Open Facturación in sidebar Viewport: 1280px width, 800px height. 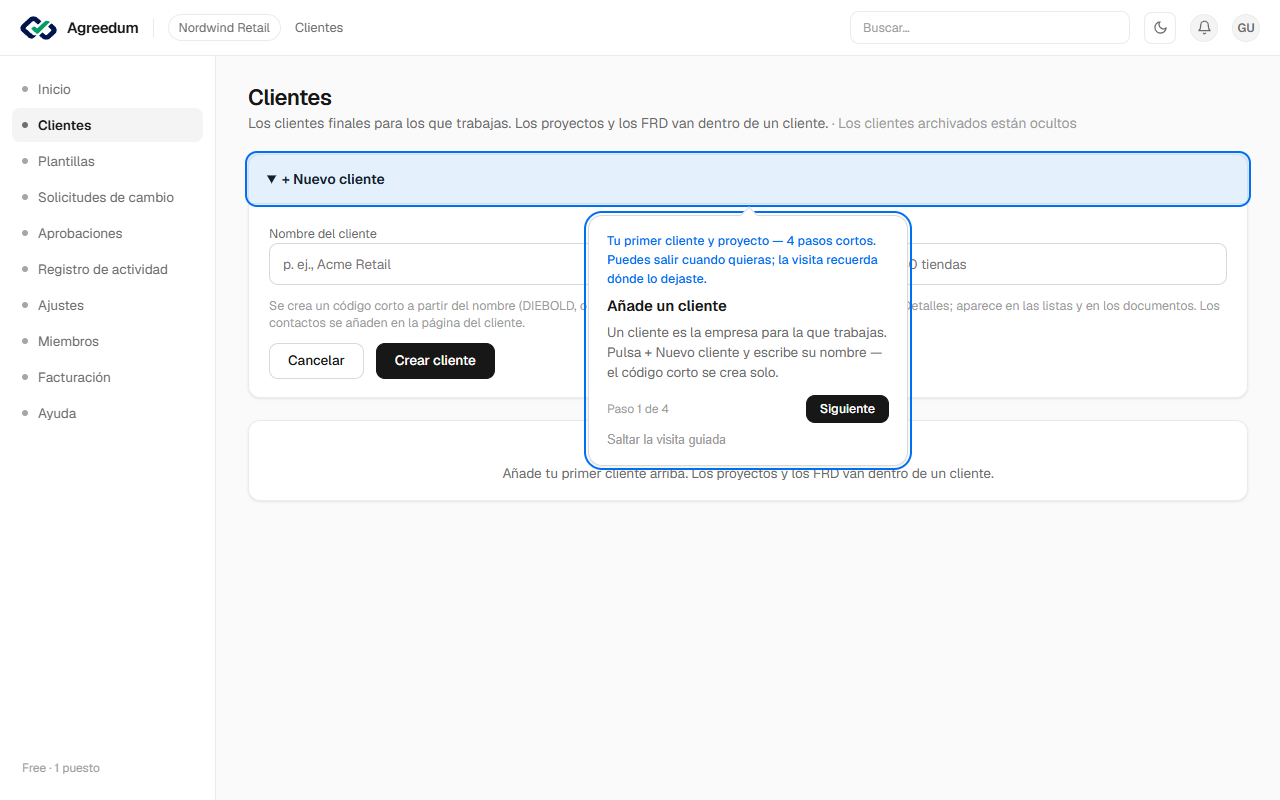pos(107,377)
